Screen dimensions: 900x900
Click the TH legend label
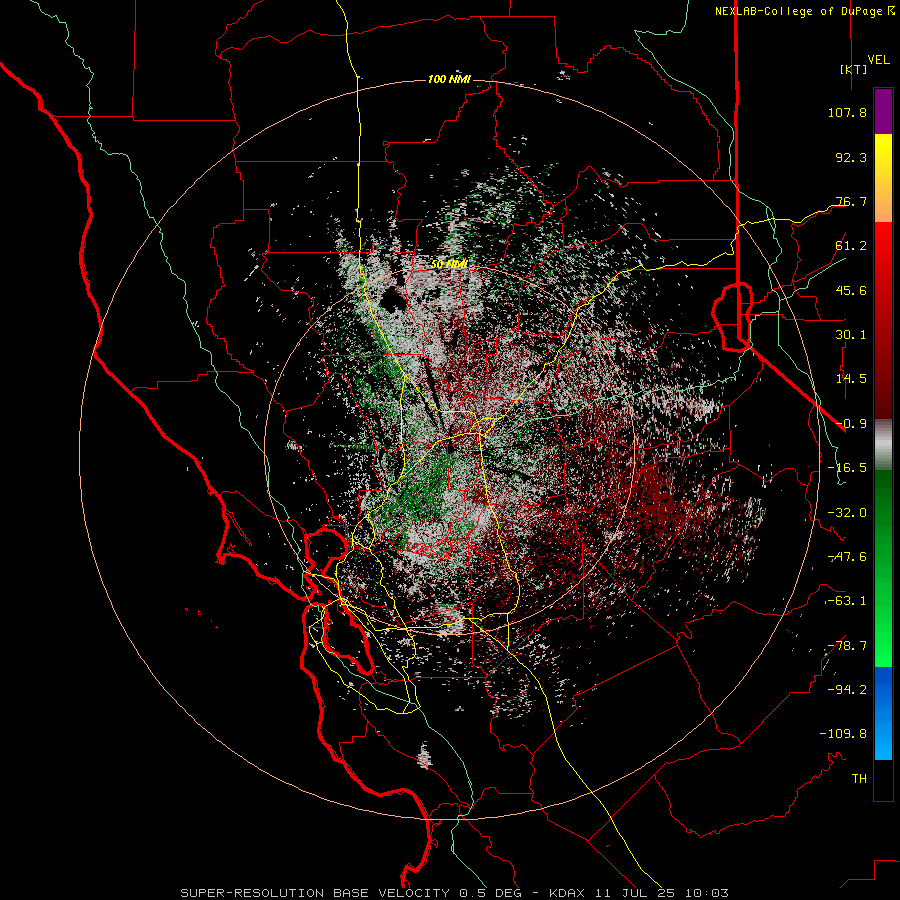pos(859,778)
